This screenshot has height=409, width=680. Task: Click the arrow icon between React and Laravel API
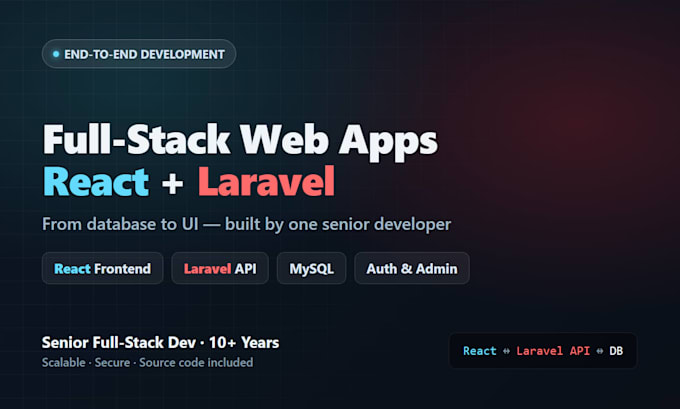pyautogui.click(x=506, y=351)
